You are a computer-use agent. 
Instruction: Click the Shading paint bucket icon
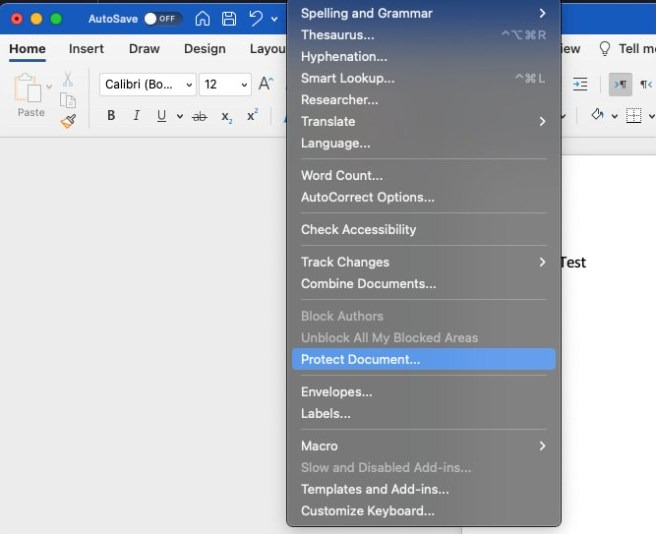point(597,114)
